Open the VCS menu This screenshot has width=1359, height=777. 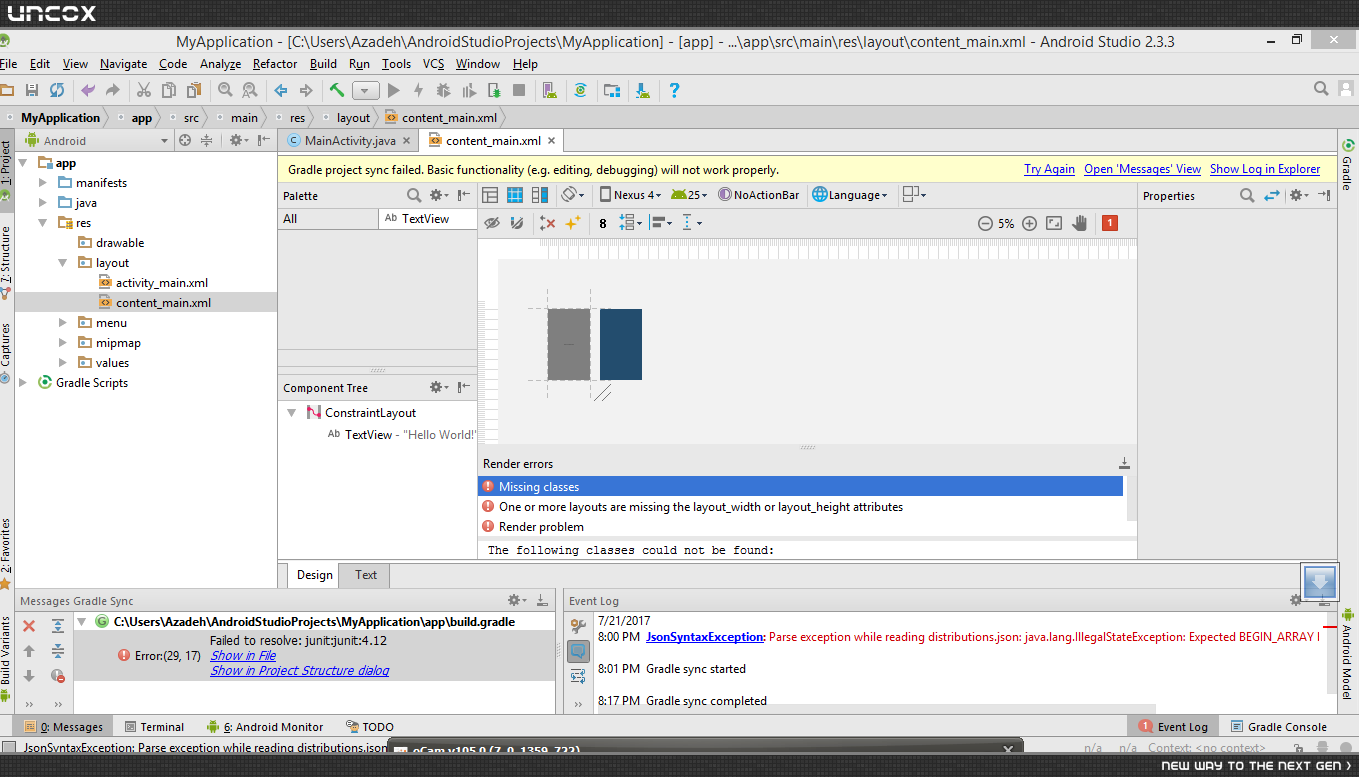pos(433,64)
